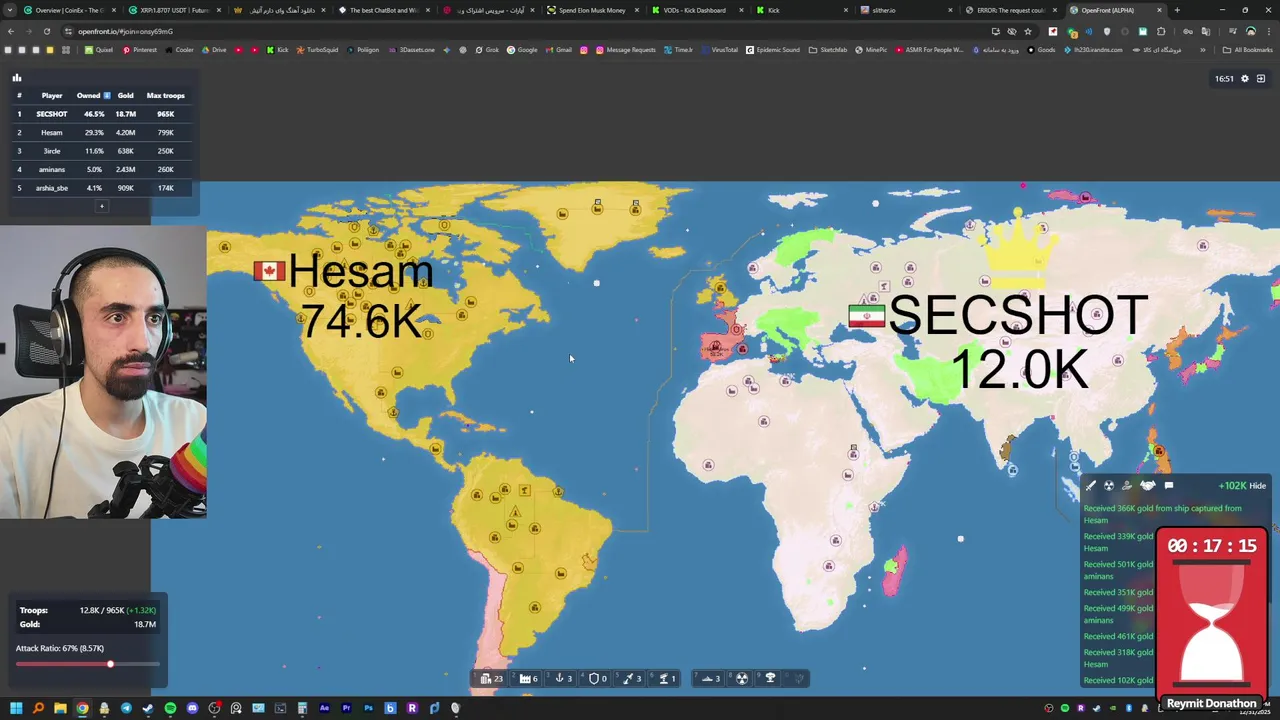Open Windows Start menu
Viewport: 1280px width, 720px height.
tap(16, 708)
